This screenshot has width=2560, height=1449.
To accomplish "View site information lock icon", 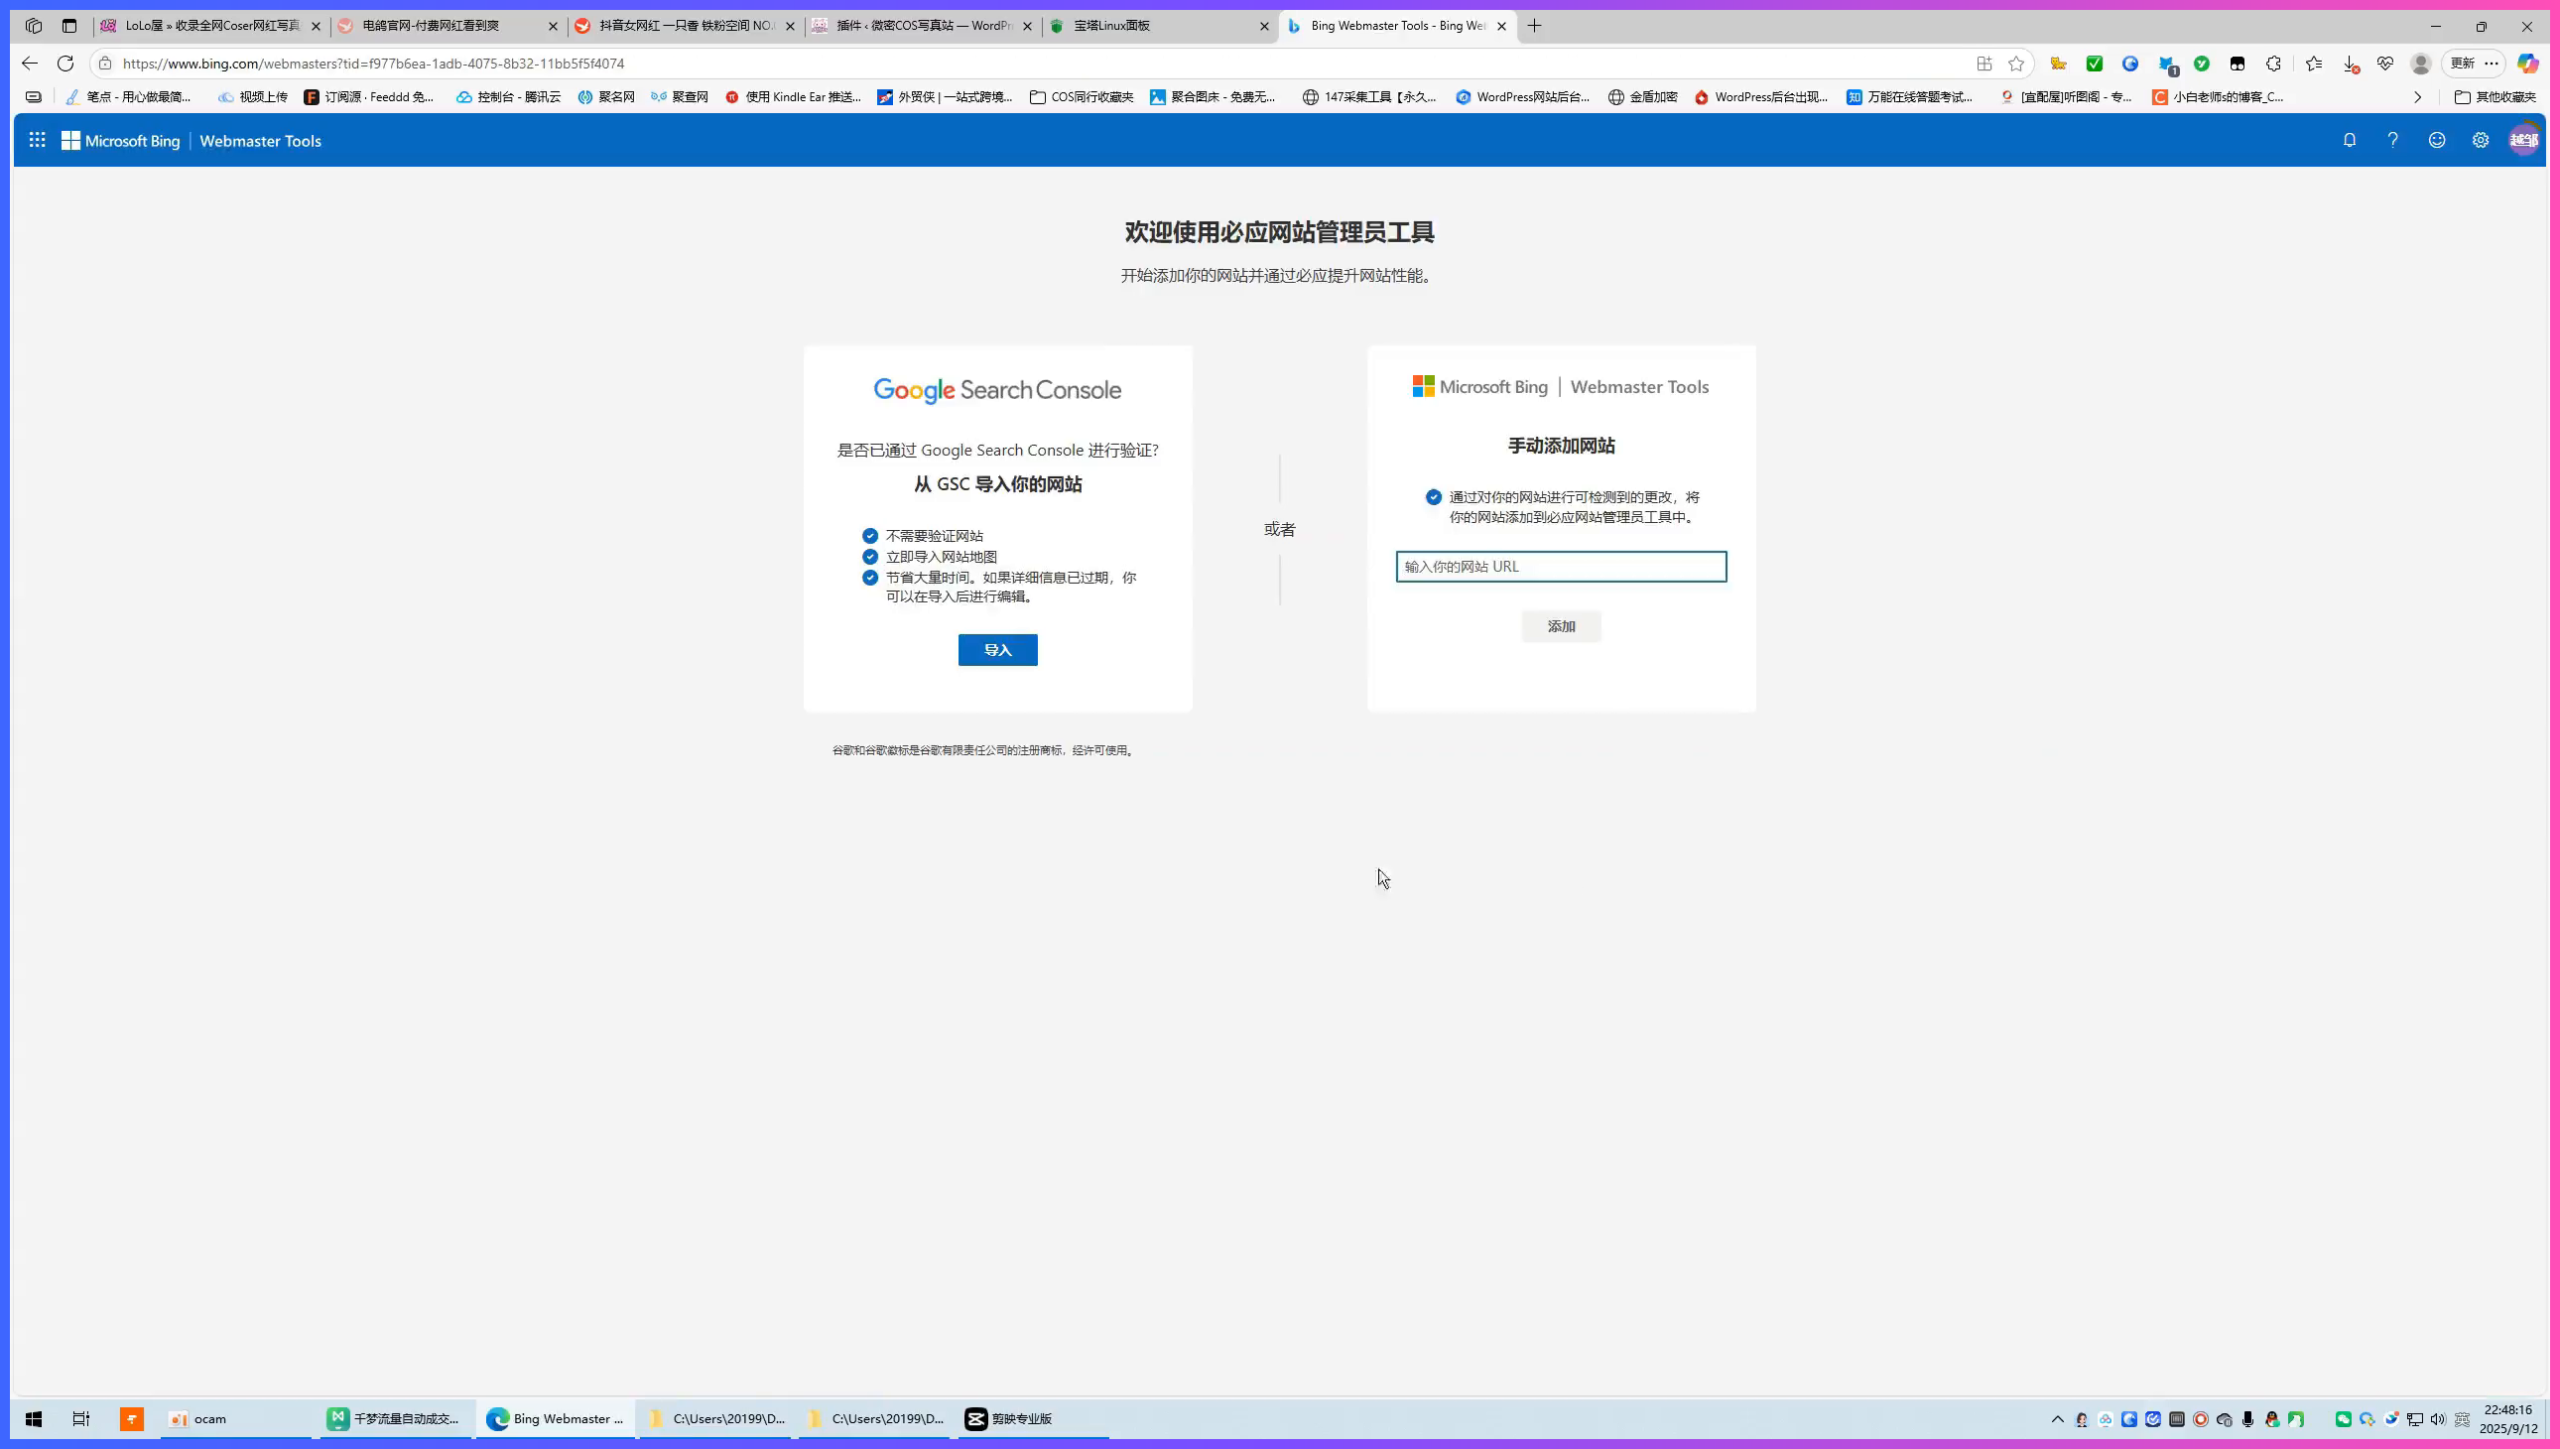I will [x=105, y=63].
